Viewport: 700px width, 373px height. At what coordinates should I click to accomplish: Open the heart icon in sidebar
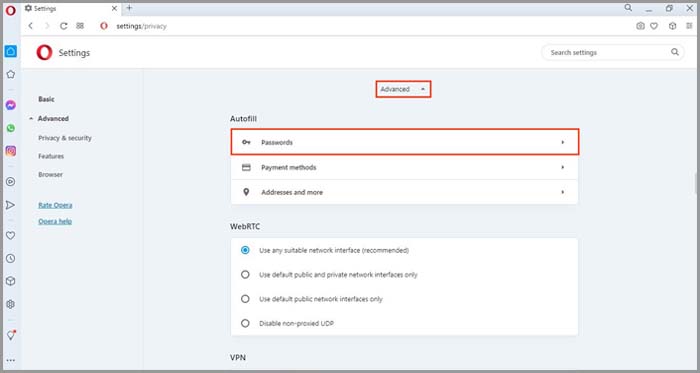pyautogui.click(x=11, y=236)
